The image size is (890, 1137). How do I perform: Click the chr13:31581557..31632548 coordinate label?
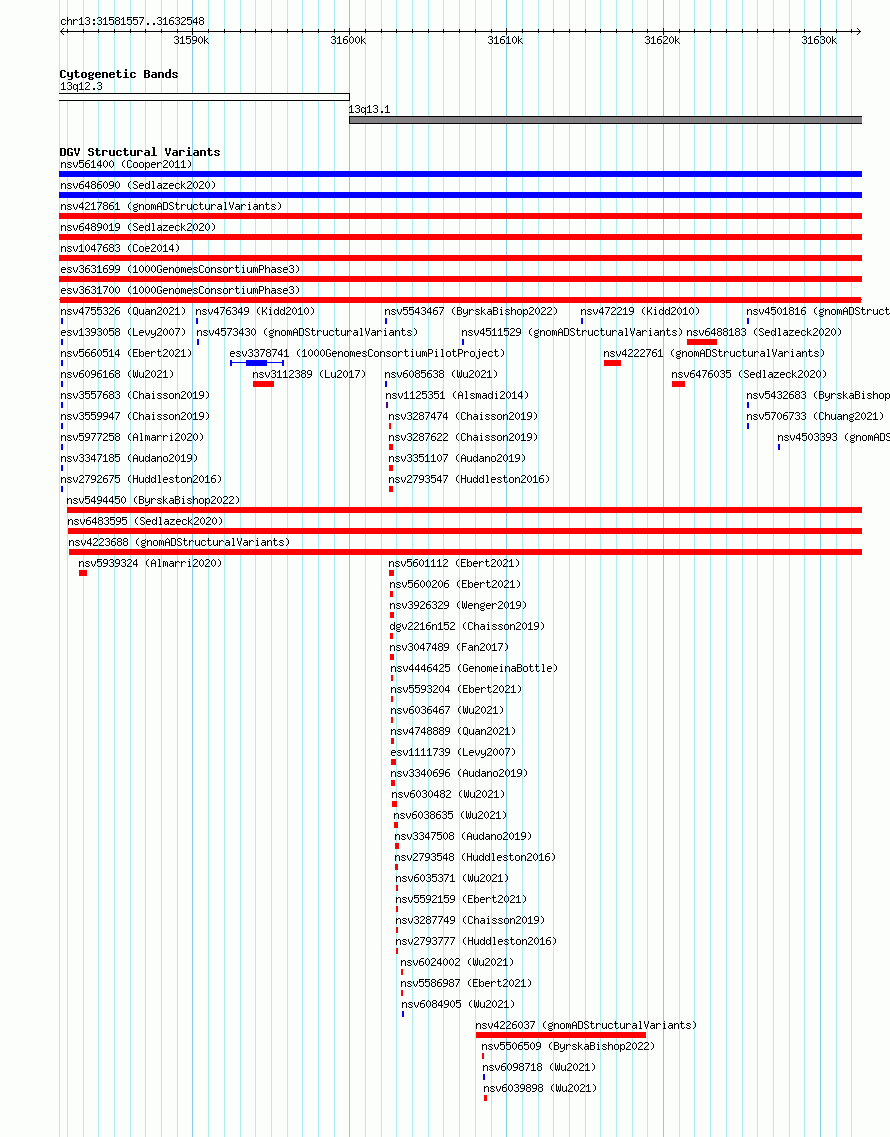[x=132, y=22]
